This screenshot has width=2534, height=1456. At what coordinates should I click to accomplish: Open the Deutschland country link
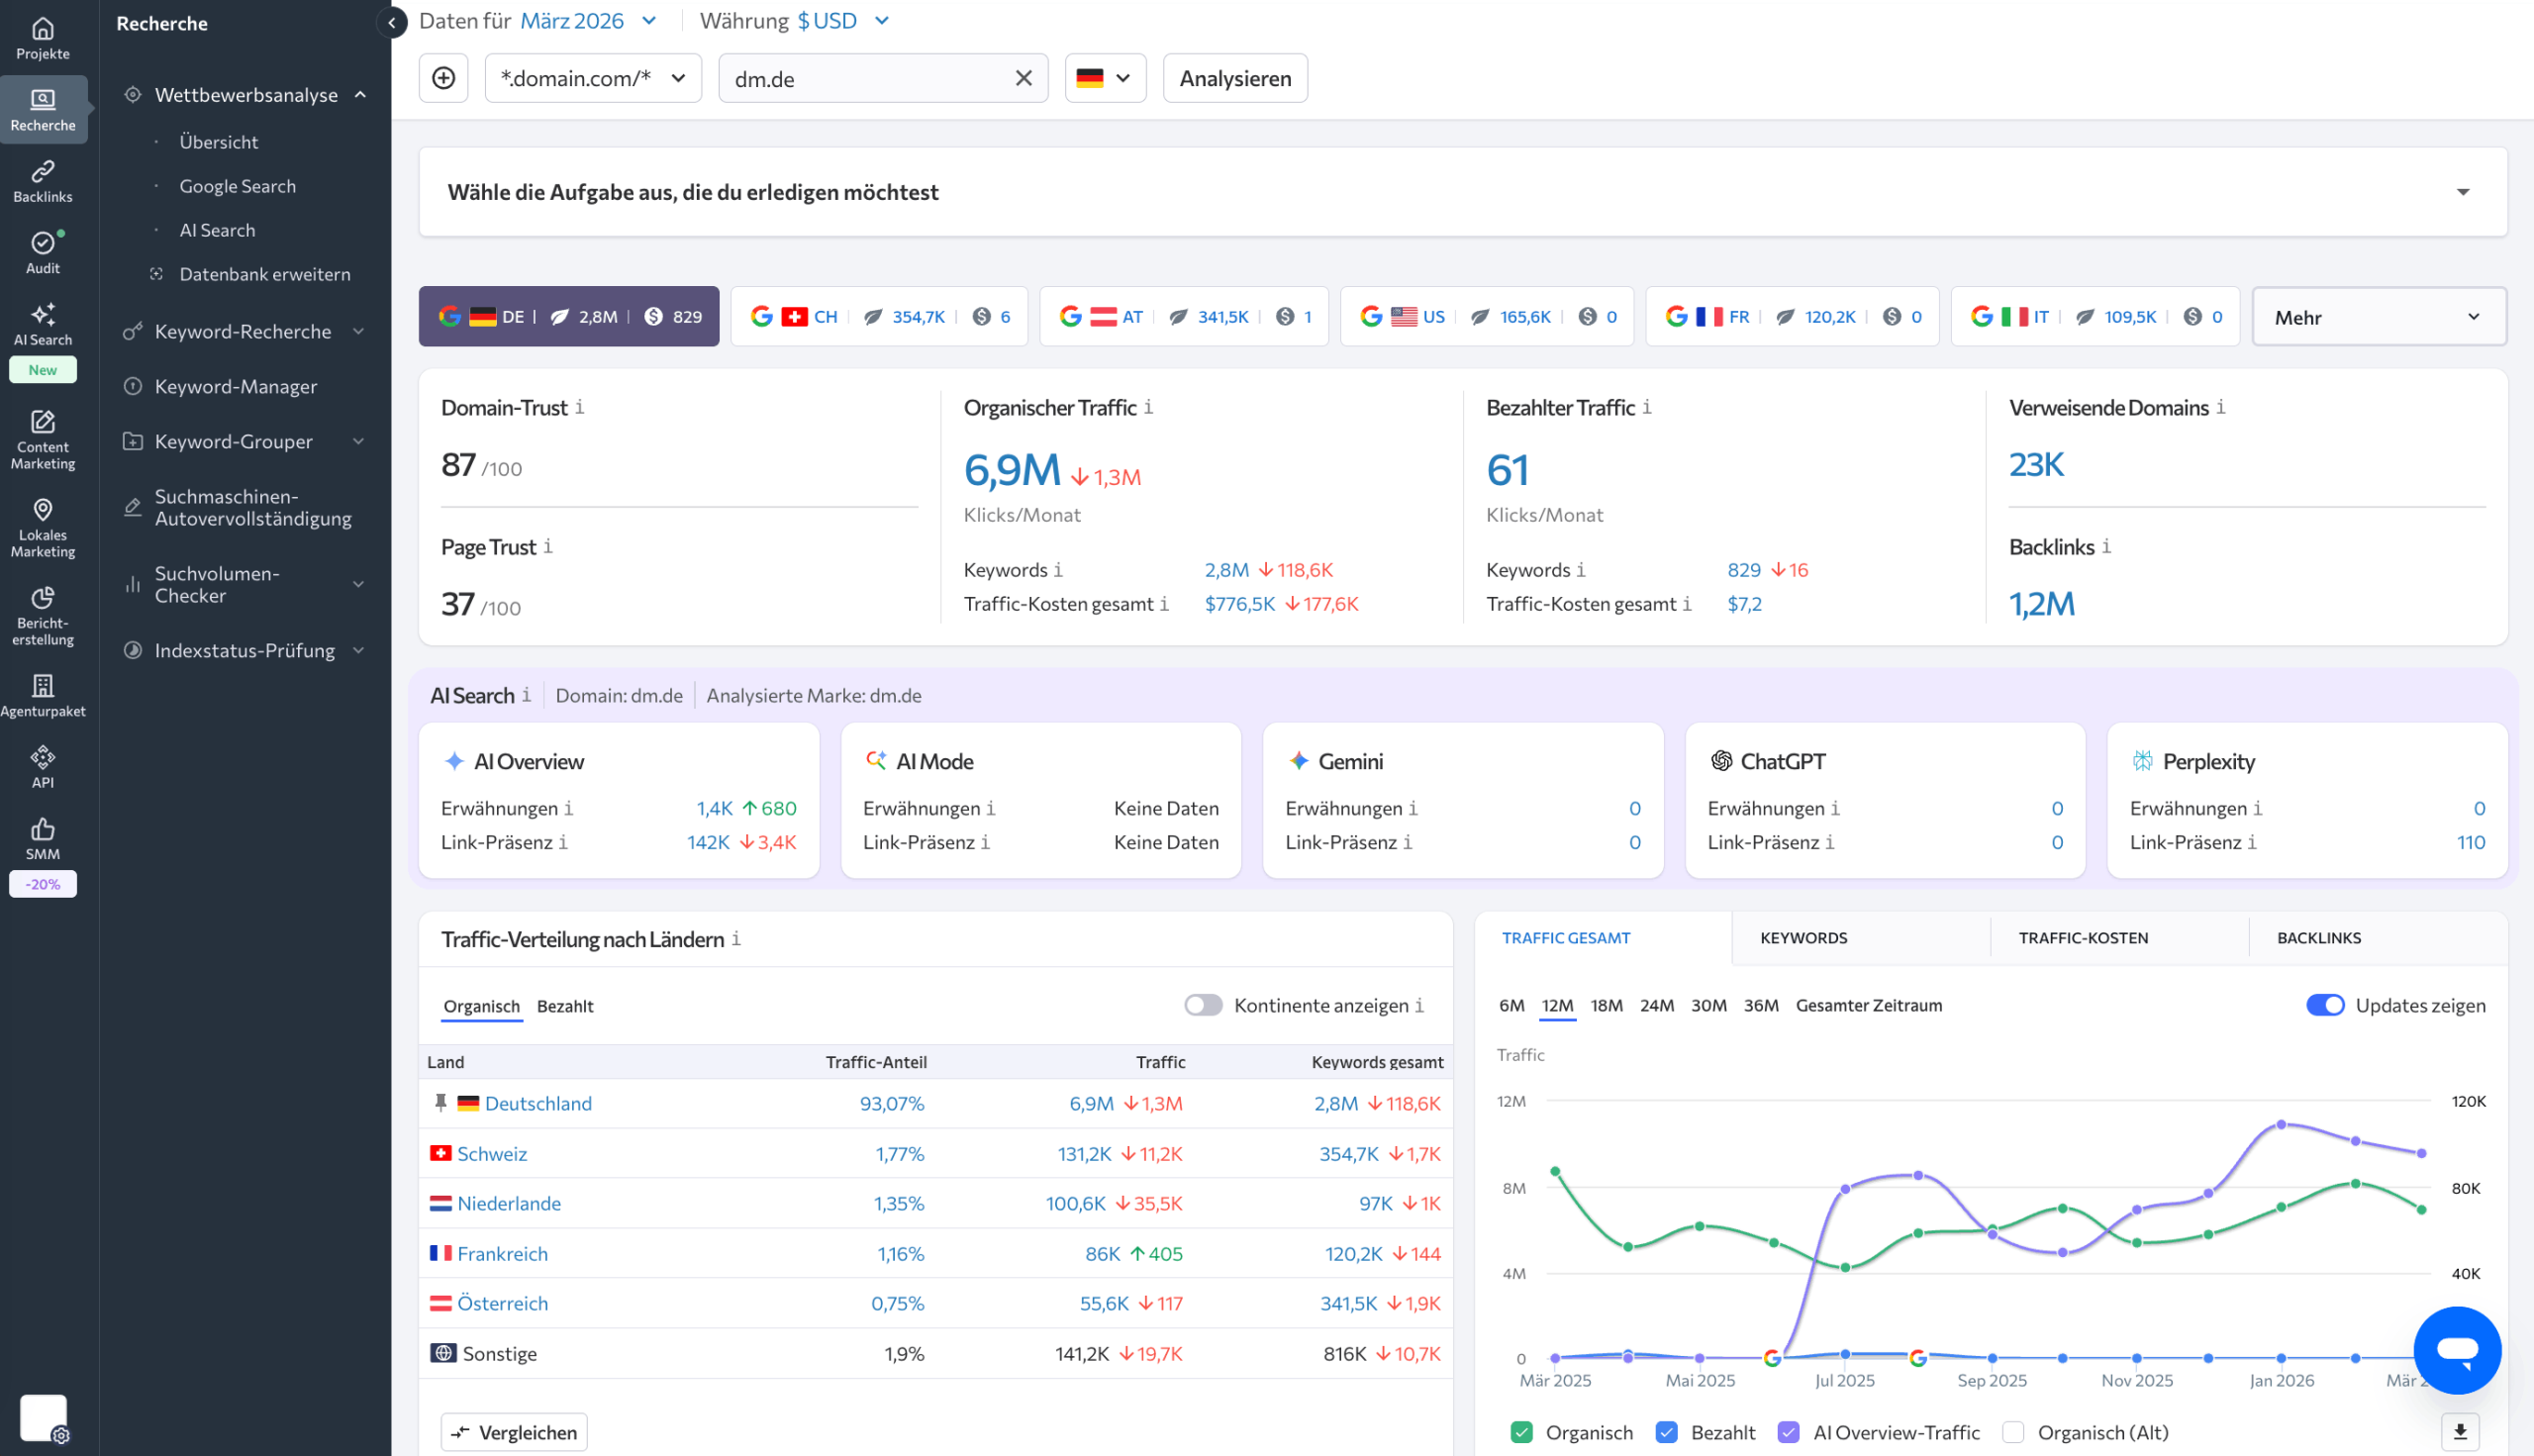tap(538, 1103)
